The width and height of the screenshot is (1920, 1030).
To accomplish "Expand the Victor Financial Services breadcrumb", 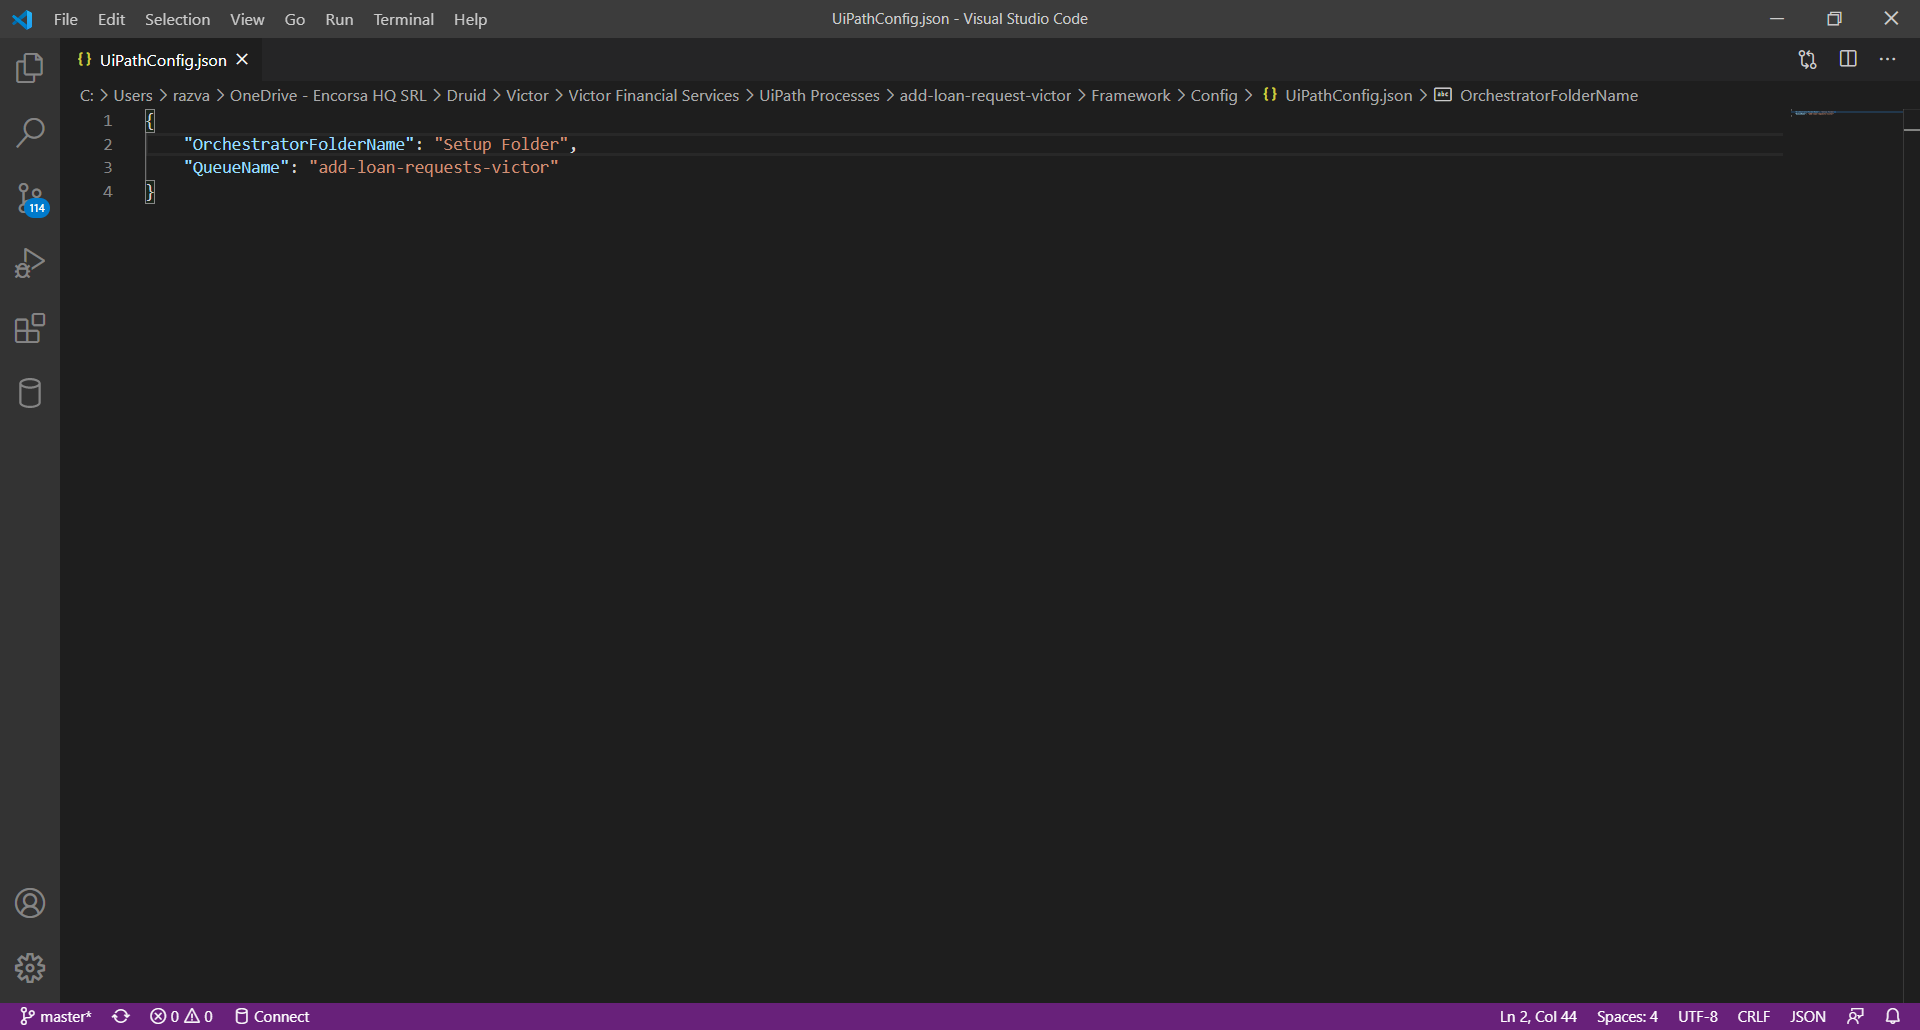I will click(654, 95).
